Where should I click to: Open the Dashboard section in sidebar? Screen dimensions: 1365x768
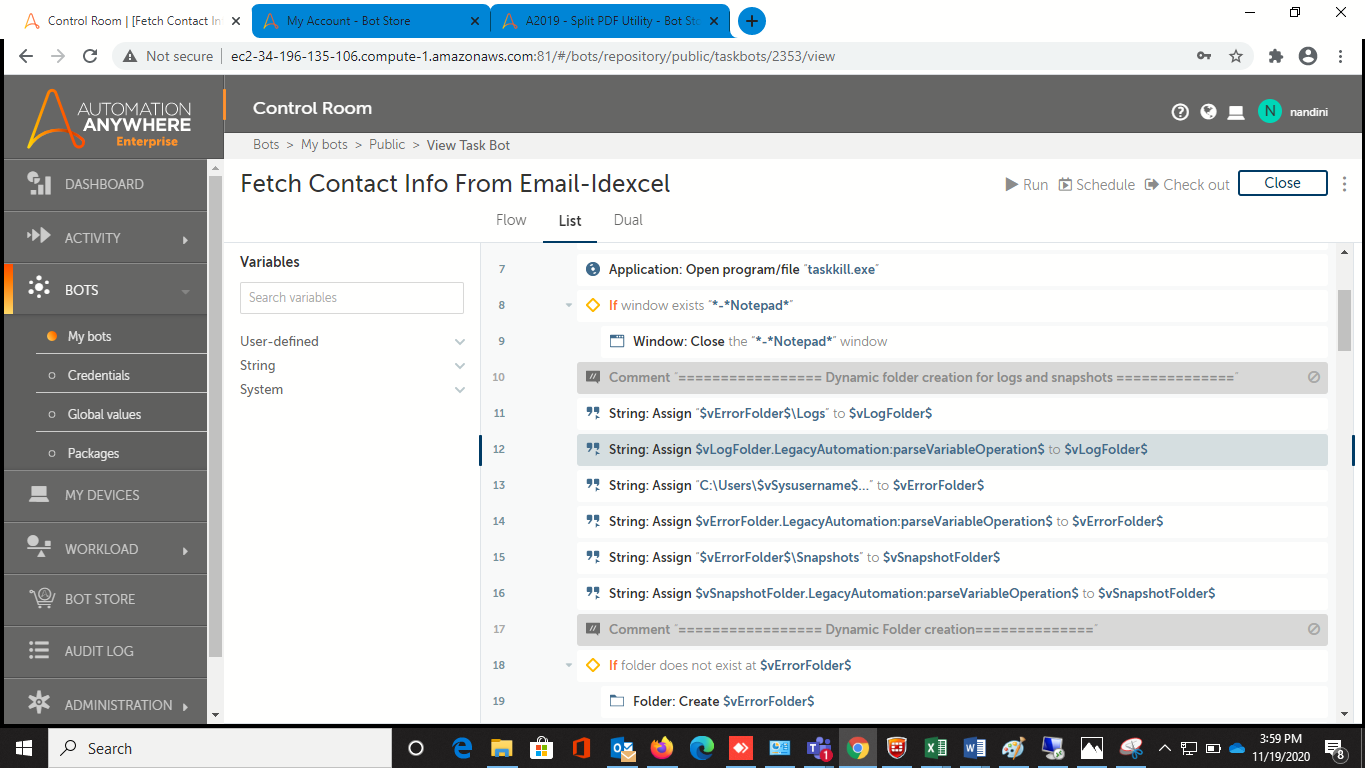pyautogui.click(x=104, y=184)
